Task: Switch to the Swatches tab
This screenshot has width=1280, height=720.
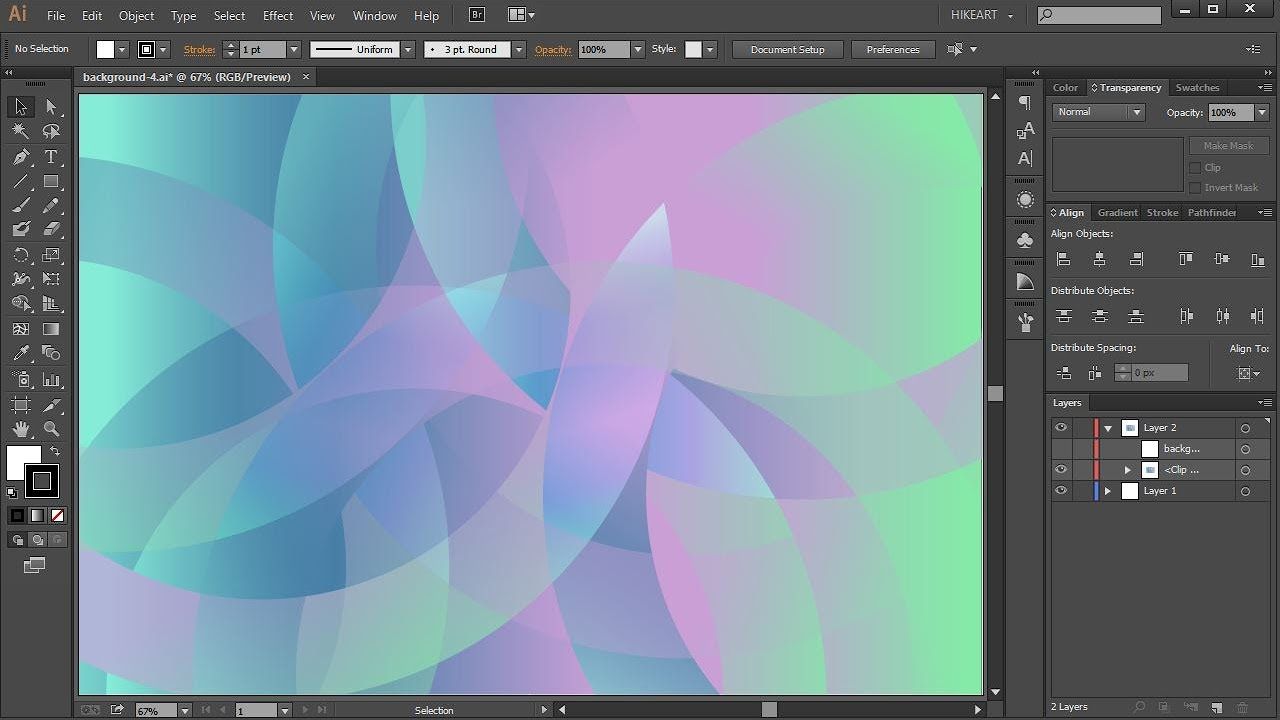Action: (x=1197, y=88)
